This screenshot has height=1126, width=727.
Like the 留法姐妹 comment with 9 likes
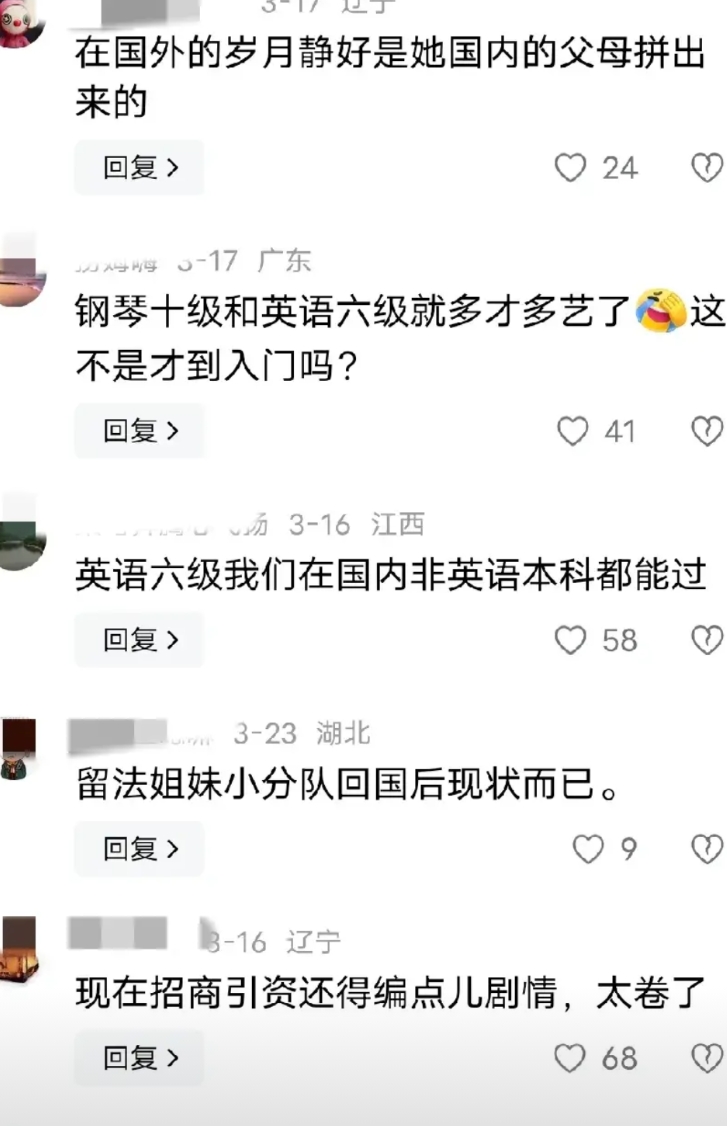point(588,849)
